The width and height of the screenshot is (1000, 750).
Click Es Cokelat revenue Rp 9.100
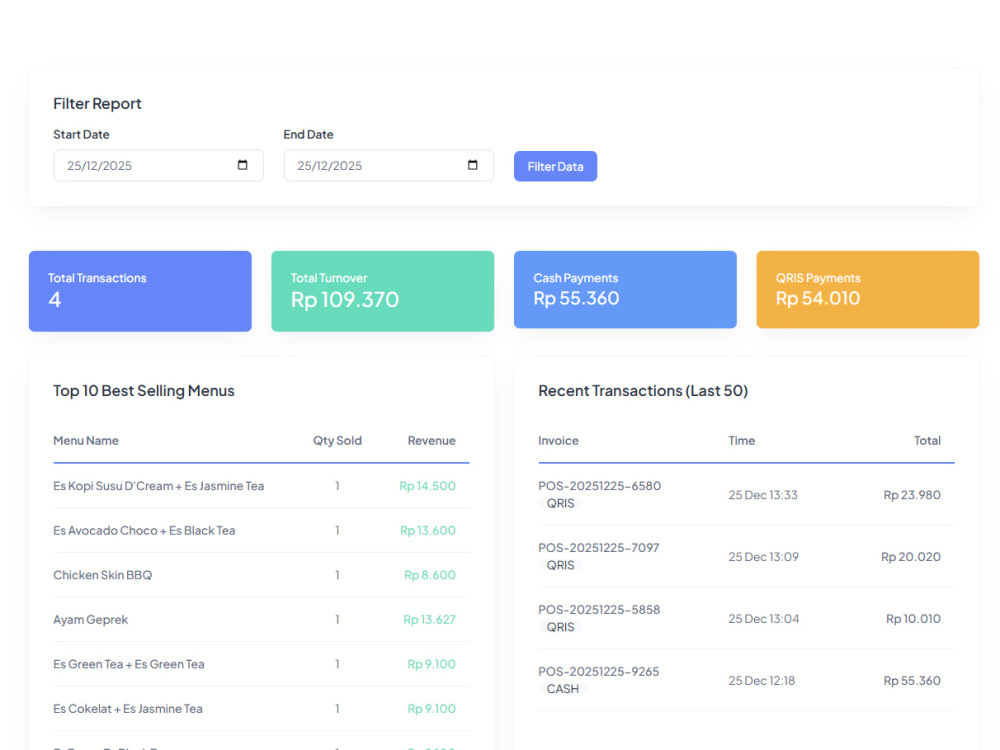431,709
